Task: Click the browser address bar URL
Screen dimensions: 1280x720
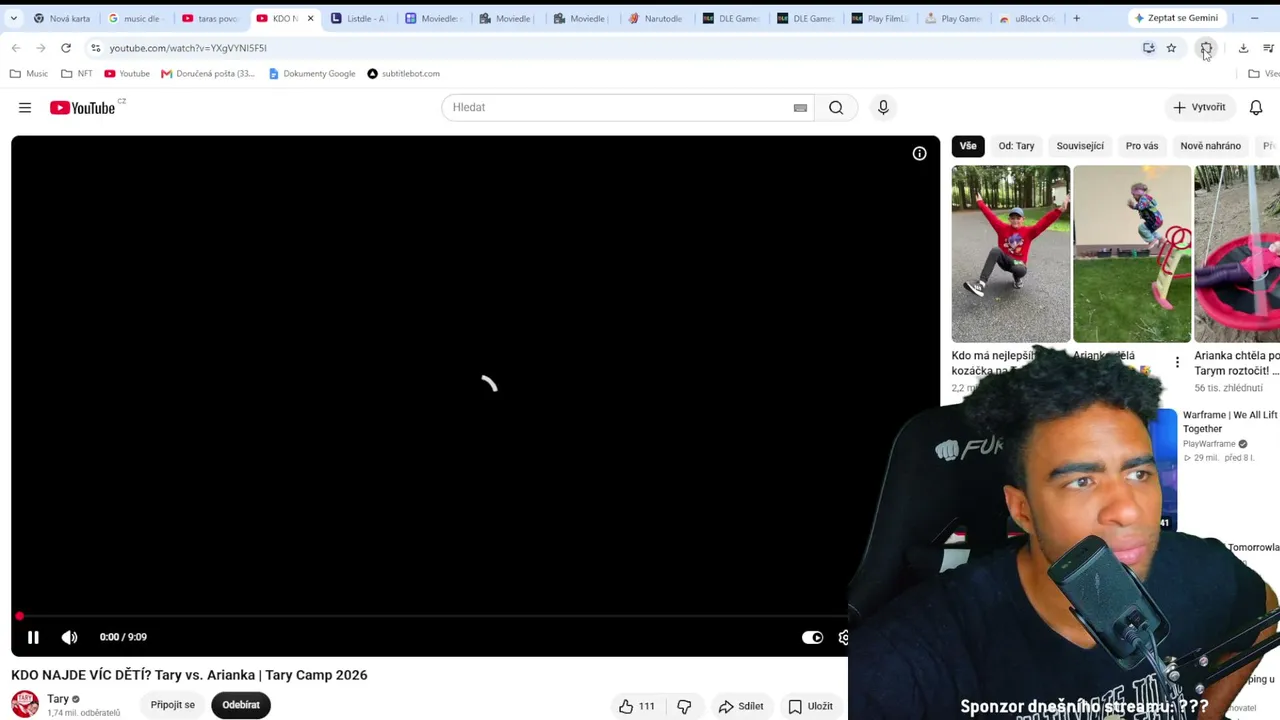Action: point(188,48)
